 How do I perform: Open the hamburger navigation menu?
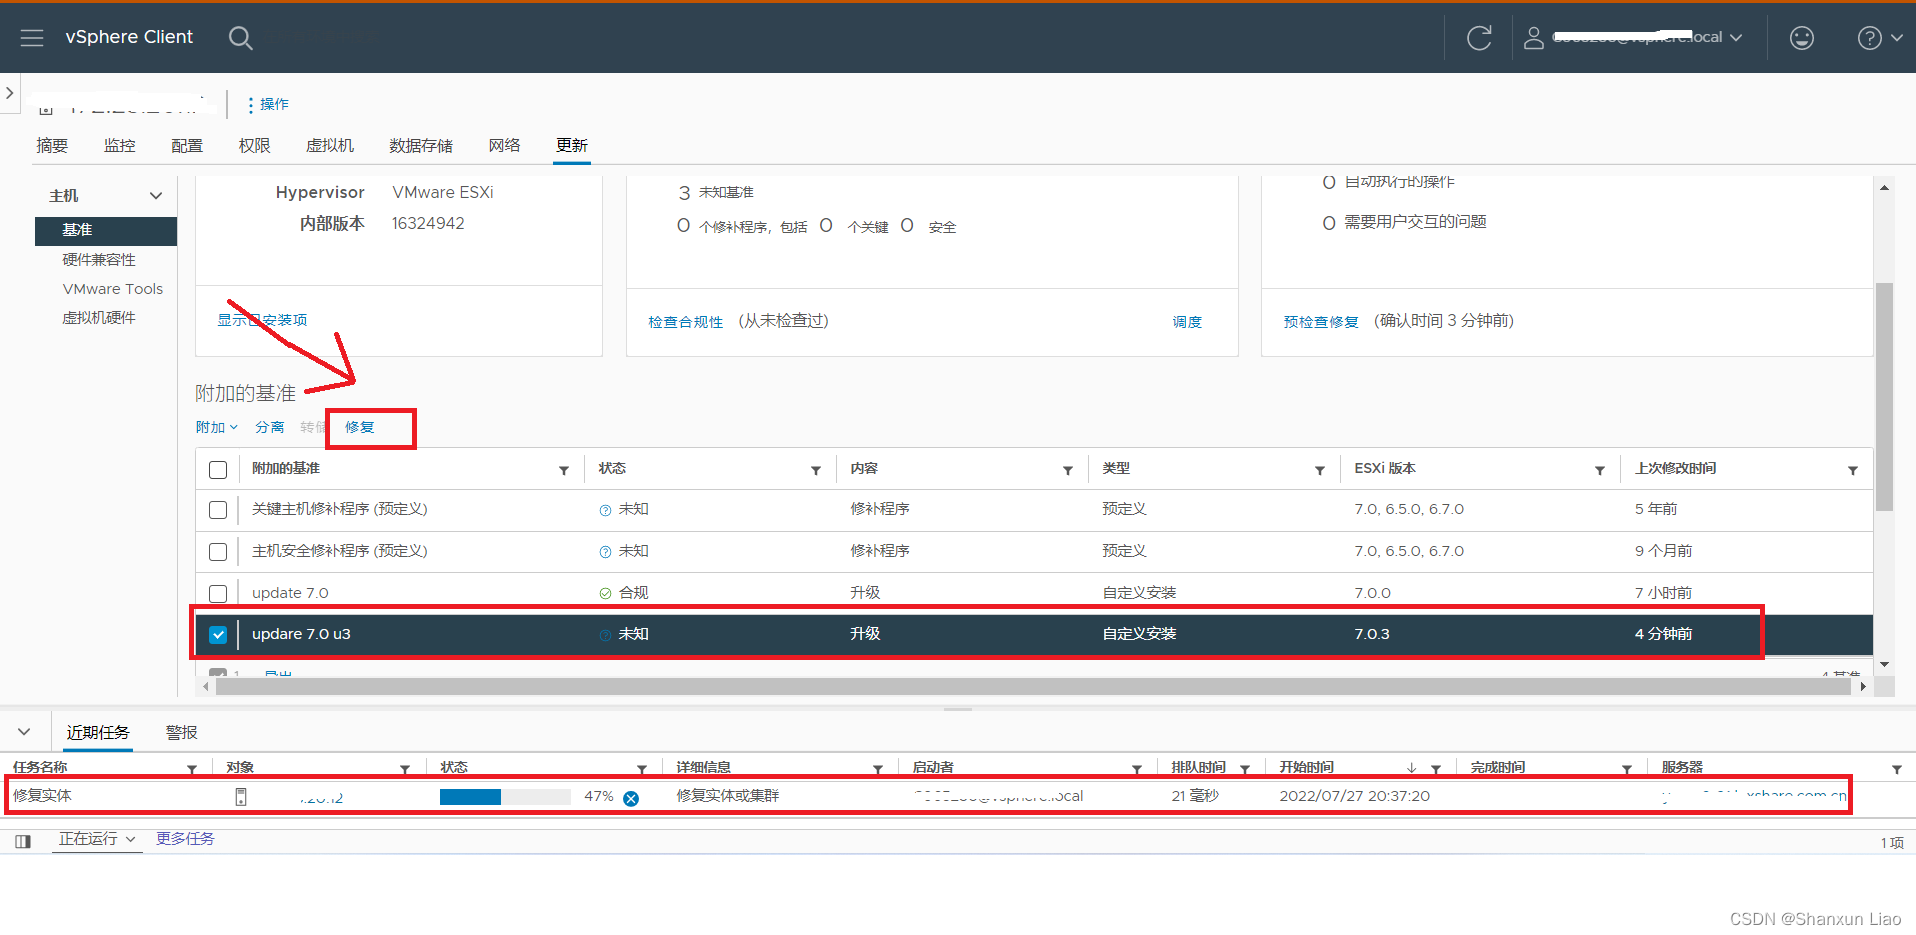tap(32, 38)
